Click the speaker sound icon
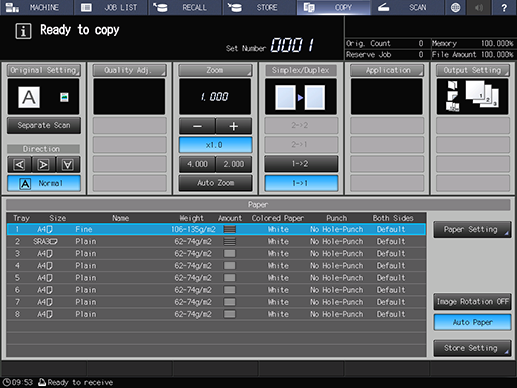The image size is (517, 388). pyautogui.click(x=479, y=7)
